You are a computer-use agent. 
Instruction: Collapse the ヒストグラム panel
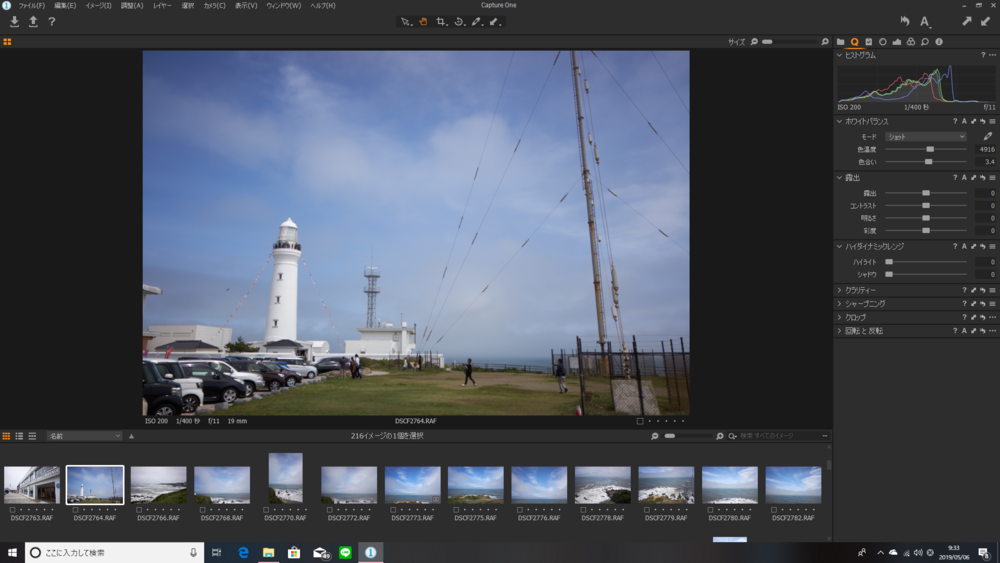pos(839,55)
